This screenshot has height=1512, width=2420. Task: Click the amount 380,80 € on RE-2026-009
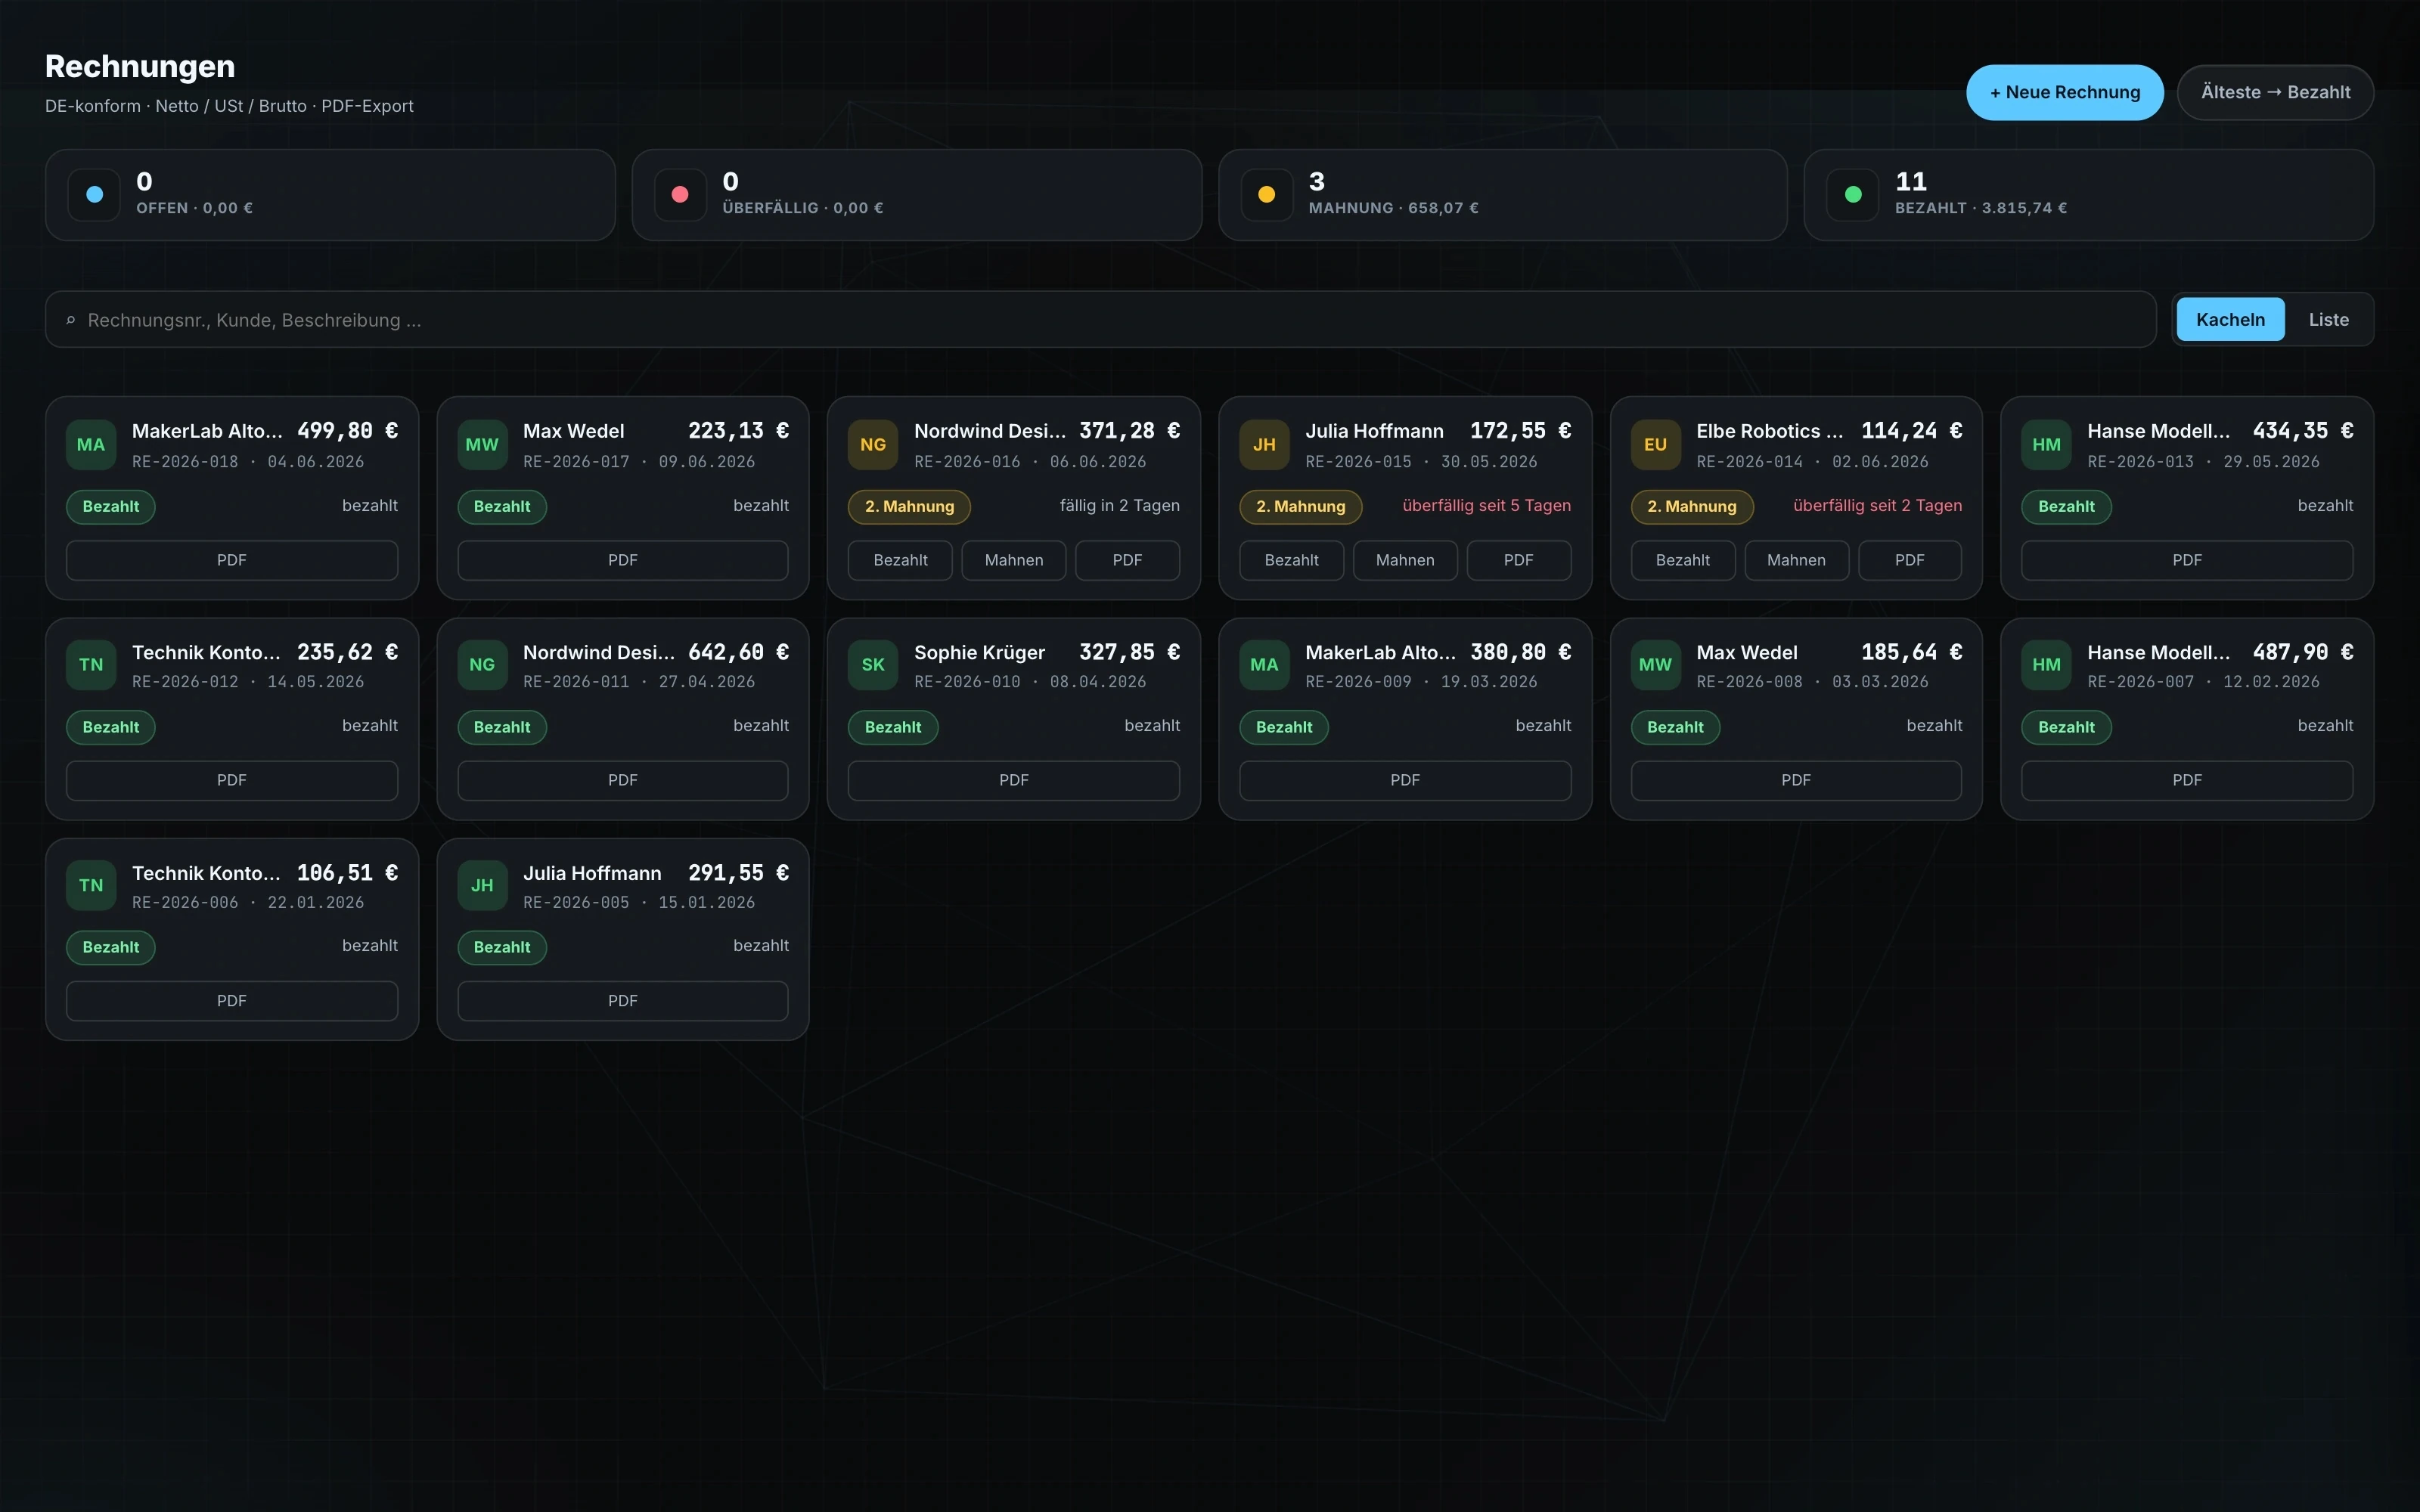click(1520, 652)
